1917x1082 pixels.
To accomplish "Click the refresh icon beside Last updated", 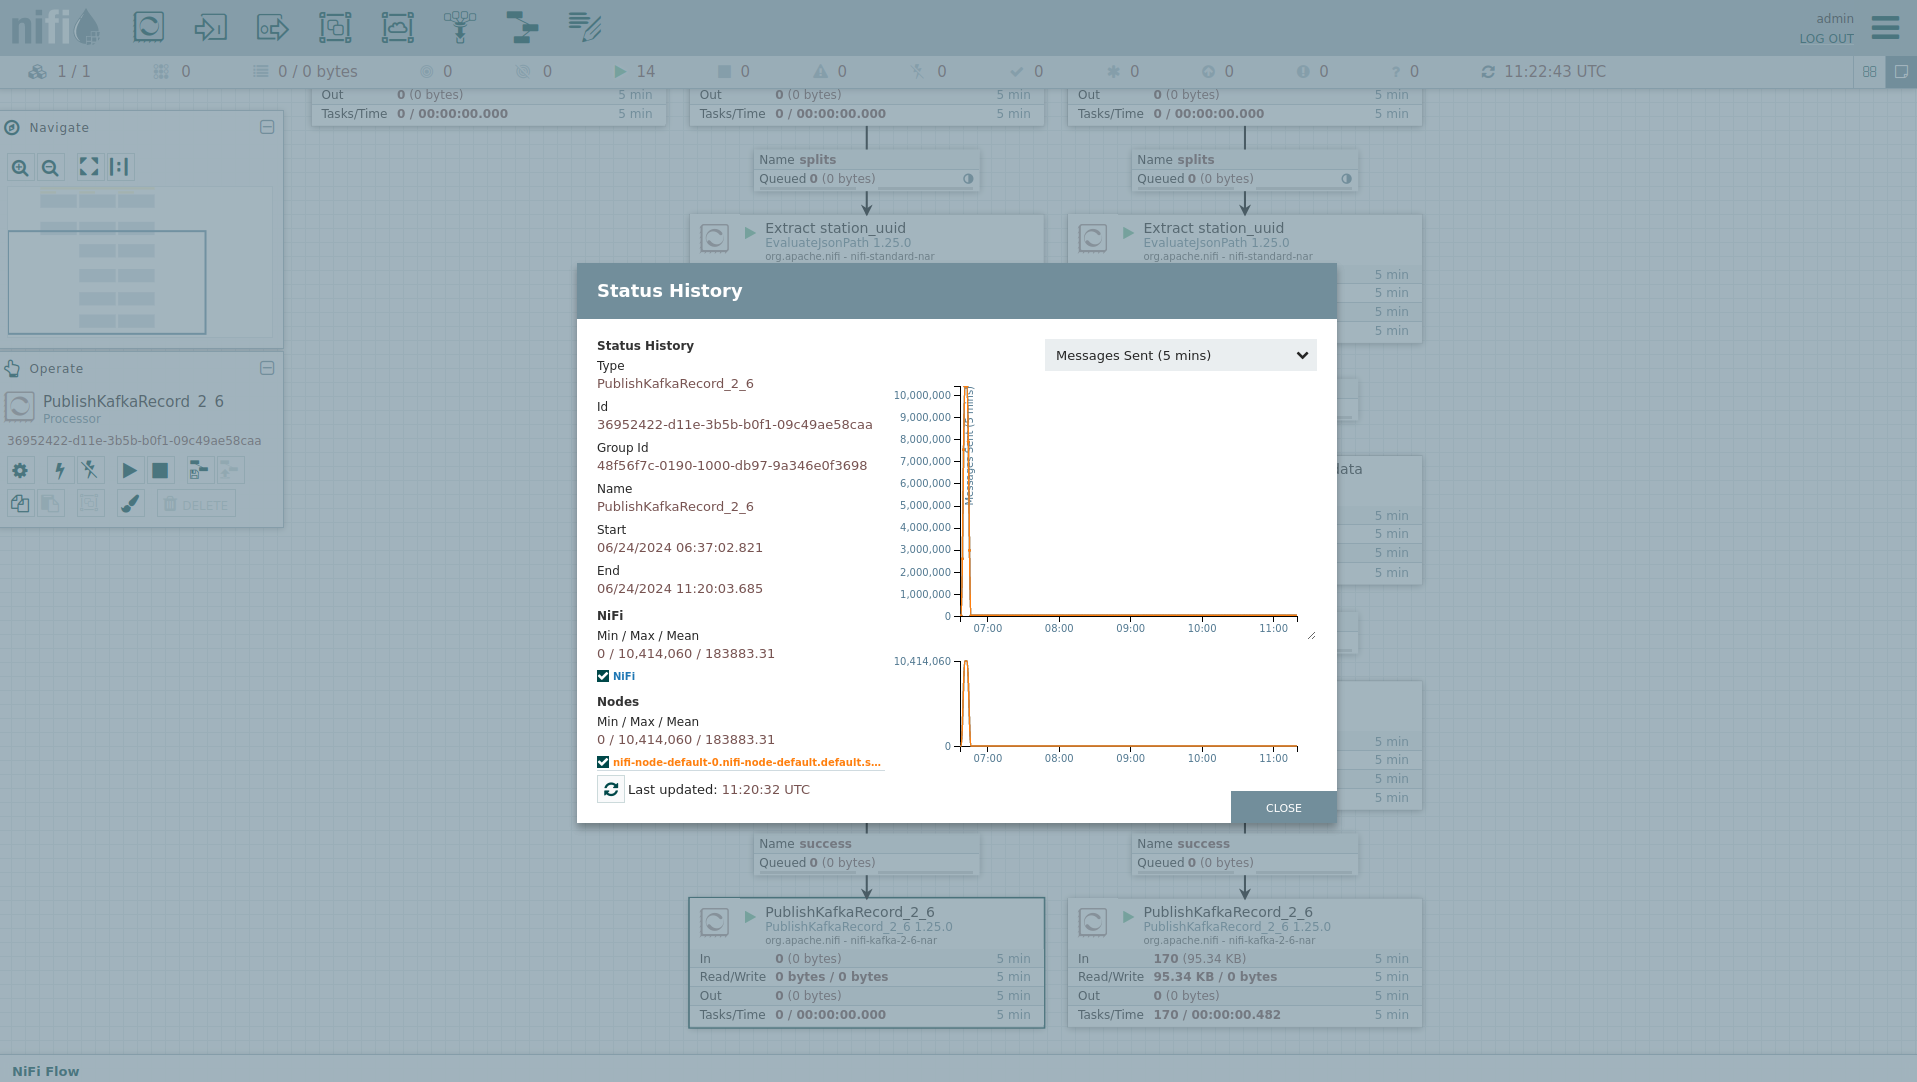I will point(610,789).
